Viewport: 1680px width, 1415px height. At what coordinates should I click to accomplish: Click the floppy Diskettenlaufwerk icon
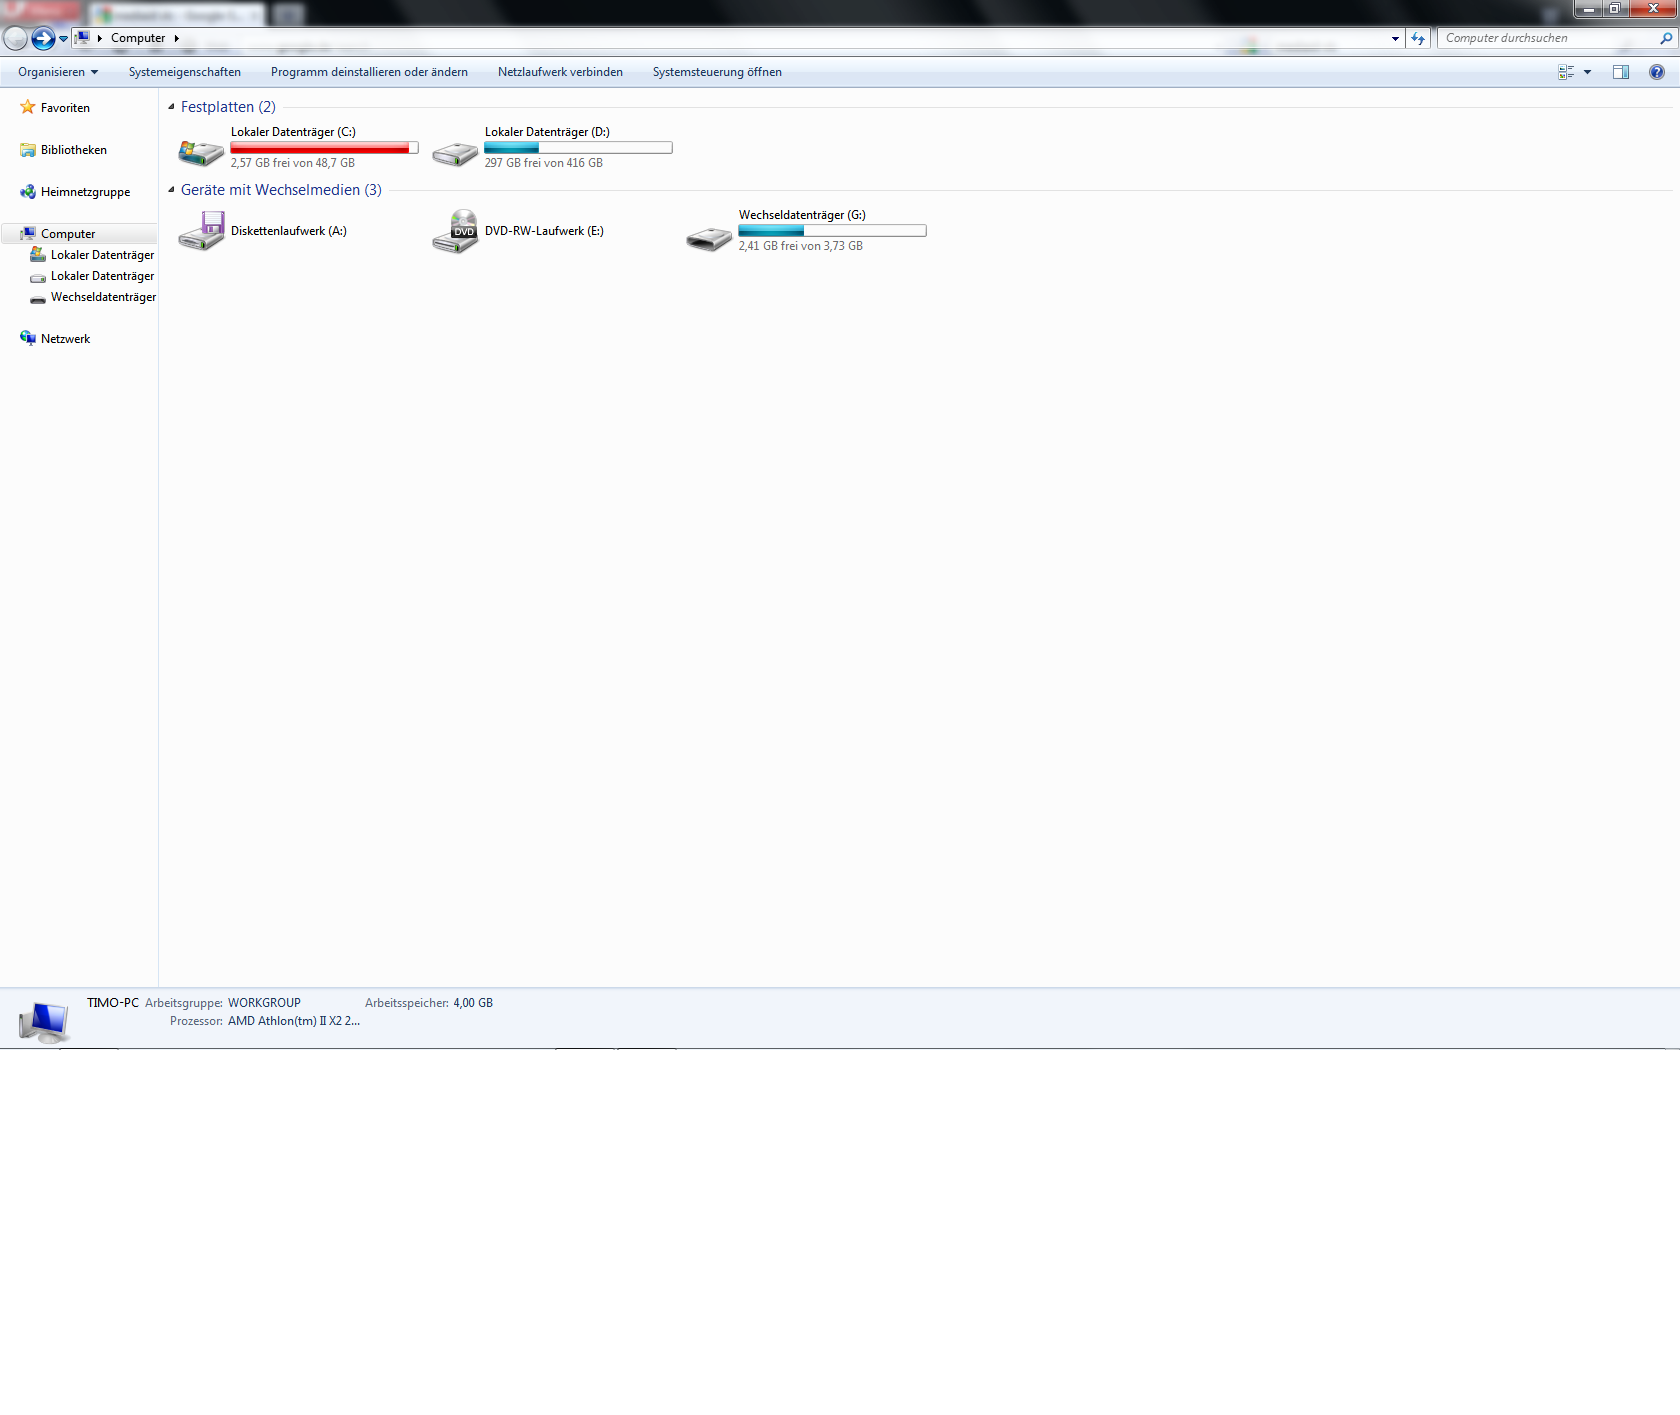coord(201,231)
